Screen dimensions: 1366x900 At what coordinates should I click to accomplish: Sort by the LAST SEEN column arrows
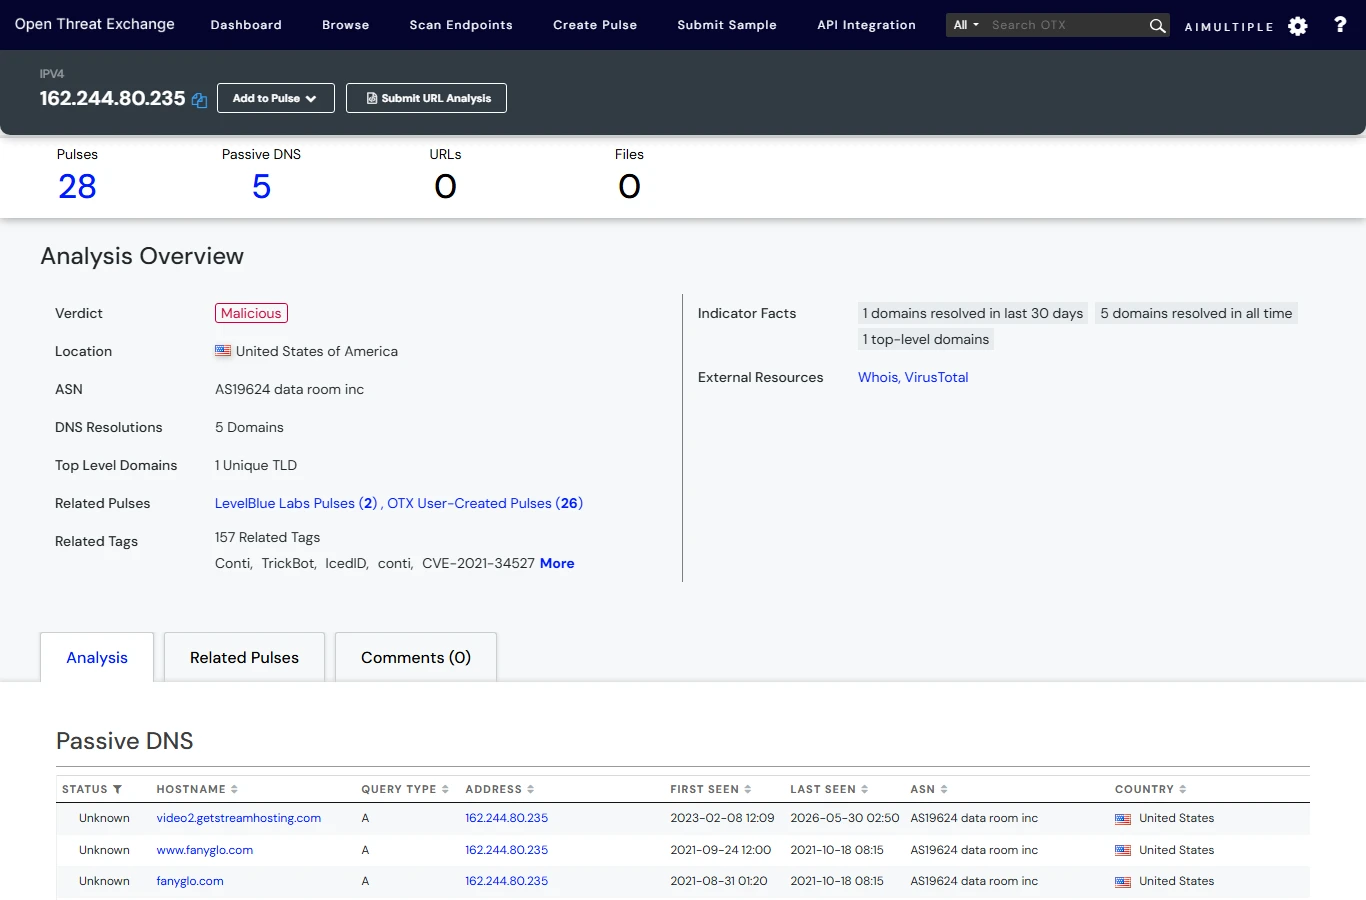click(864, 789)
